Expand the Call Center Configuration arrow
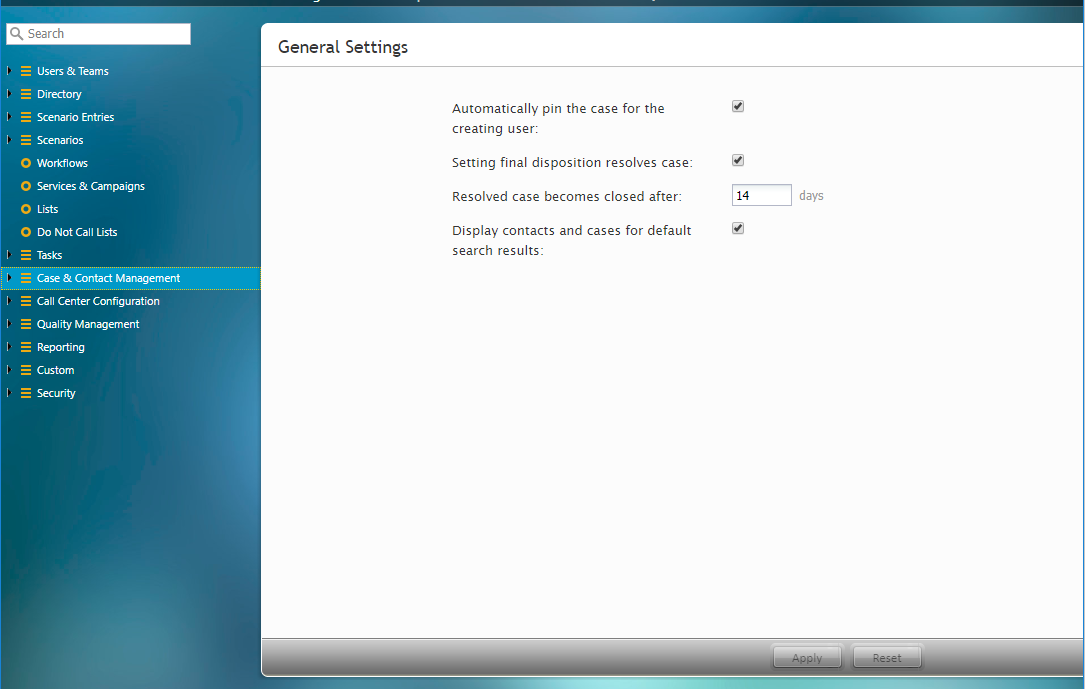The width and height of the screenshot is (1085, 689). (x=9, y=301)
